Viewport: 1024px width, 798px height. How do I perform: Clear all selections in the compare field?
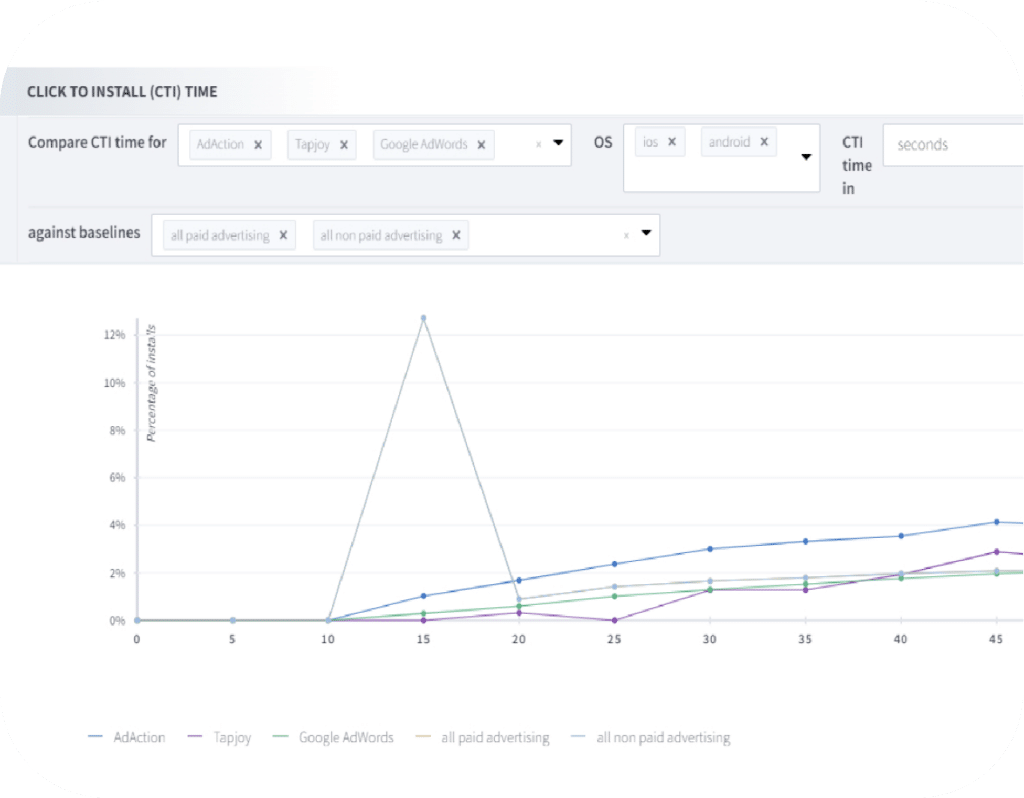[541, 145]
